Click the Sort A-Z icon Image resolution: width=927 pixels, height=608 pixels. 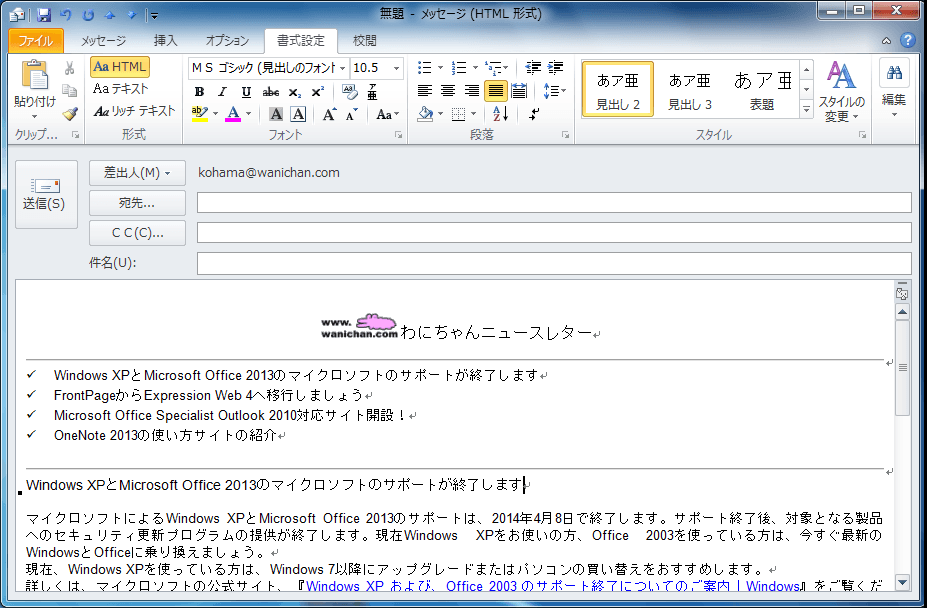500,114
